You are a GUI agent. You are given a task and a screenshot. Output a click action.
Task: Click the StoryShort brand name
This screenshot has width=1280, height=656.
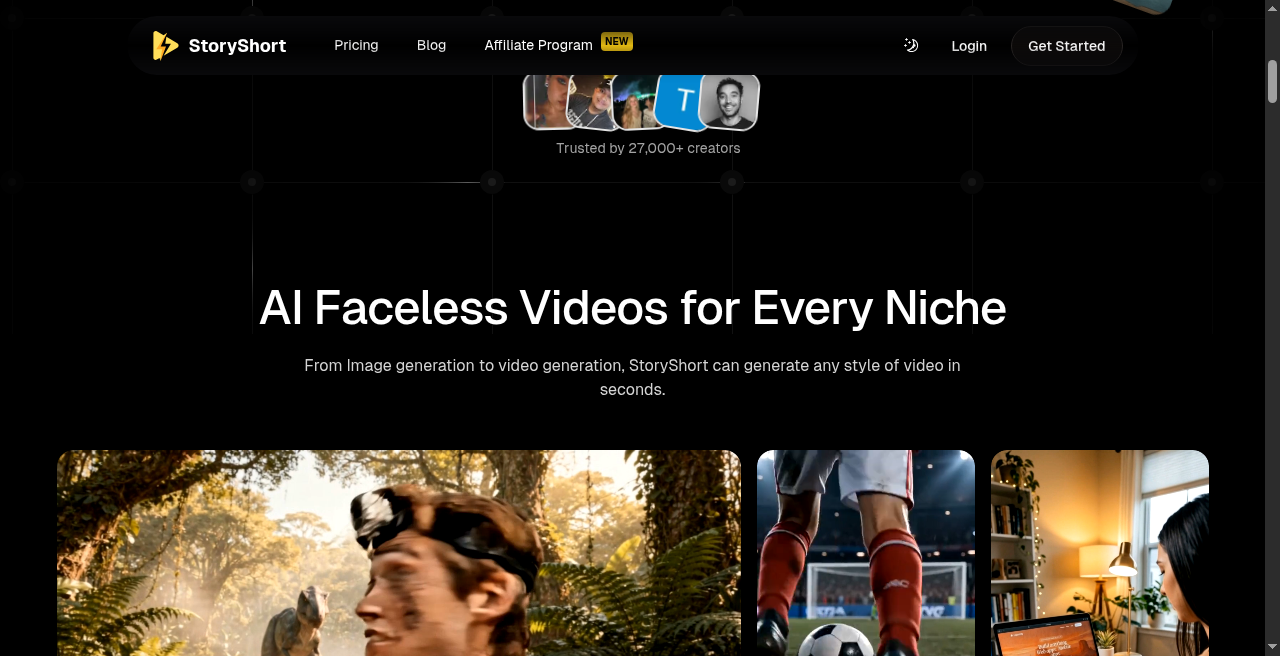click(x=237, y=46)
